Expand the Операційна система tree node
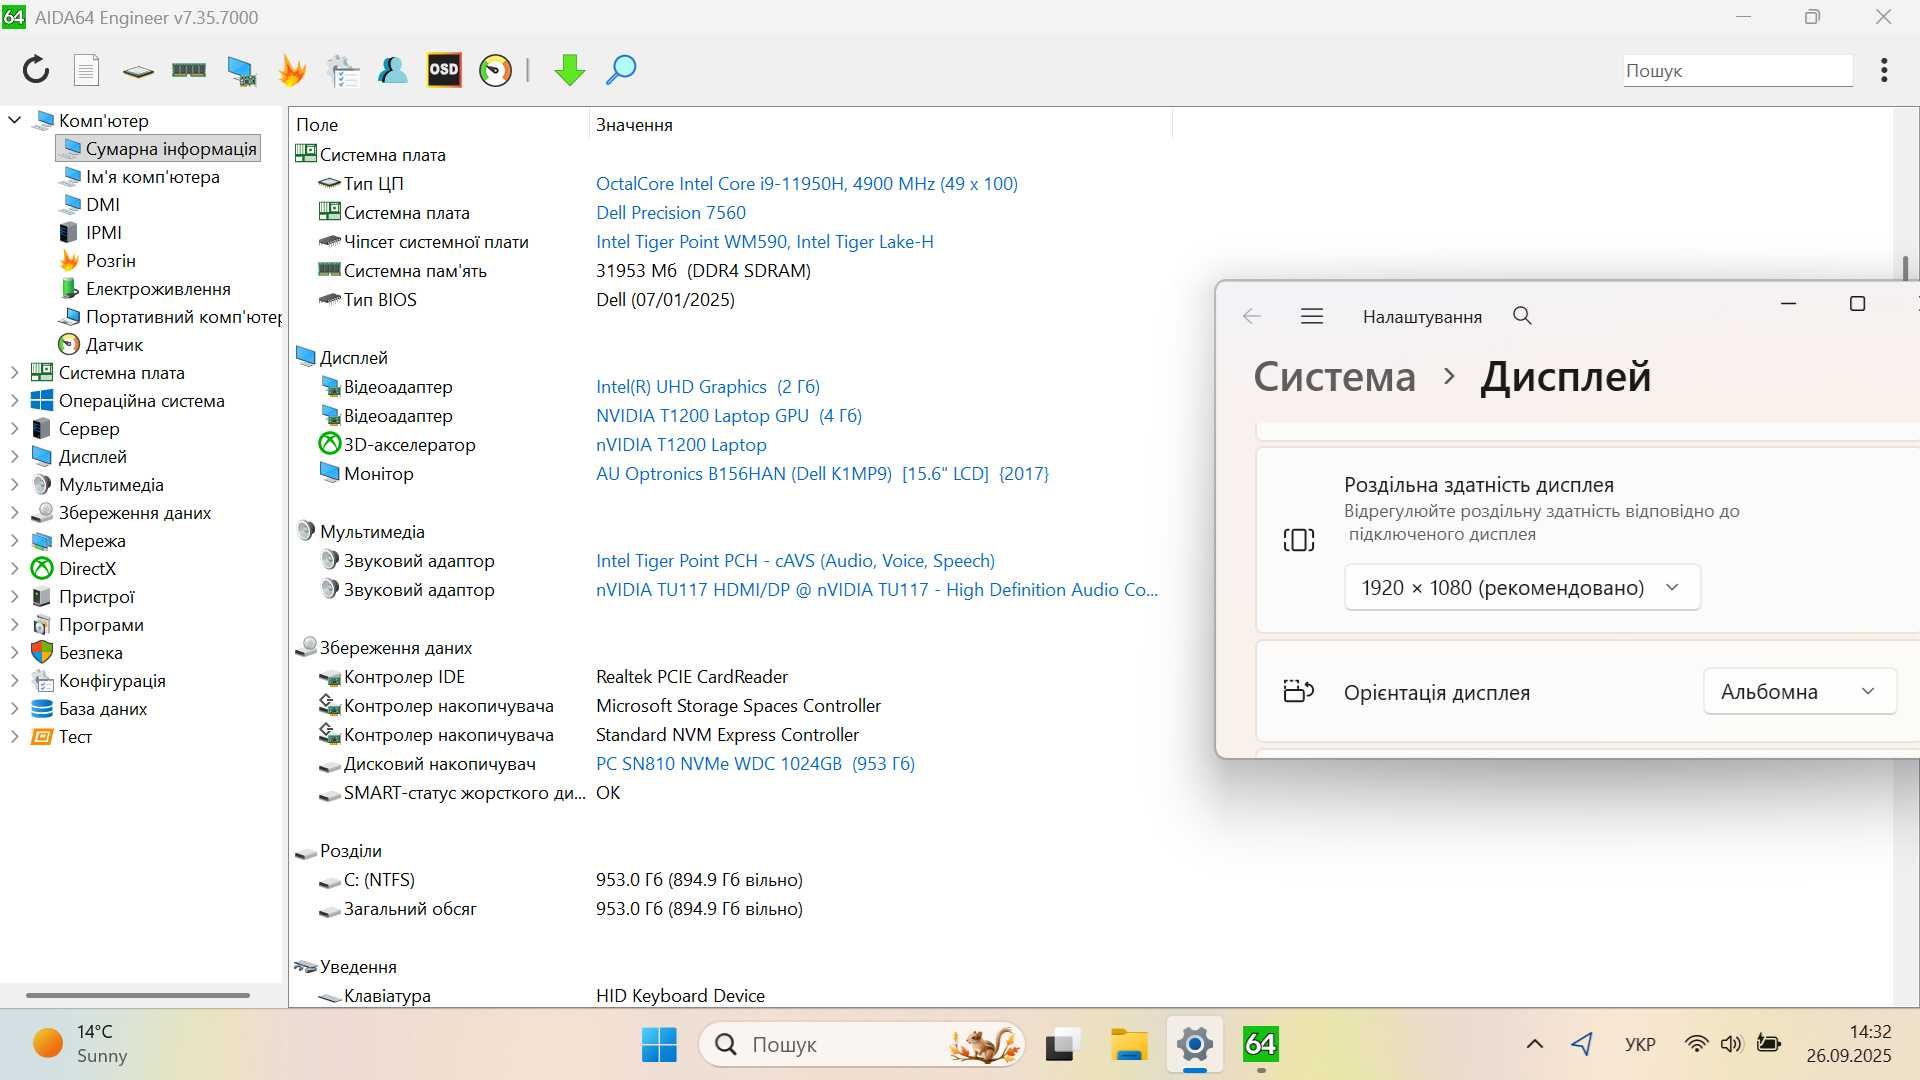 pyautogui.click(x=14, y=400)
